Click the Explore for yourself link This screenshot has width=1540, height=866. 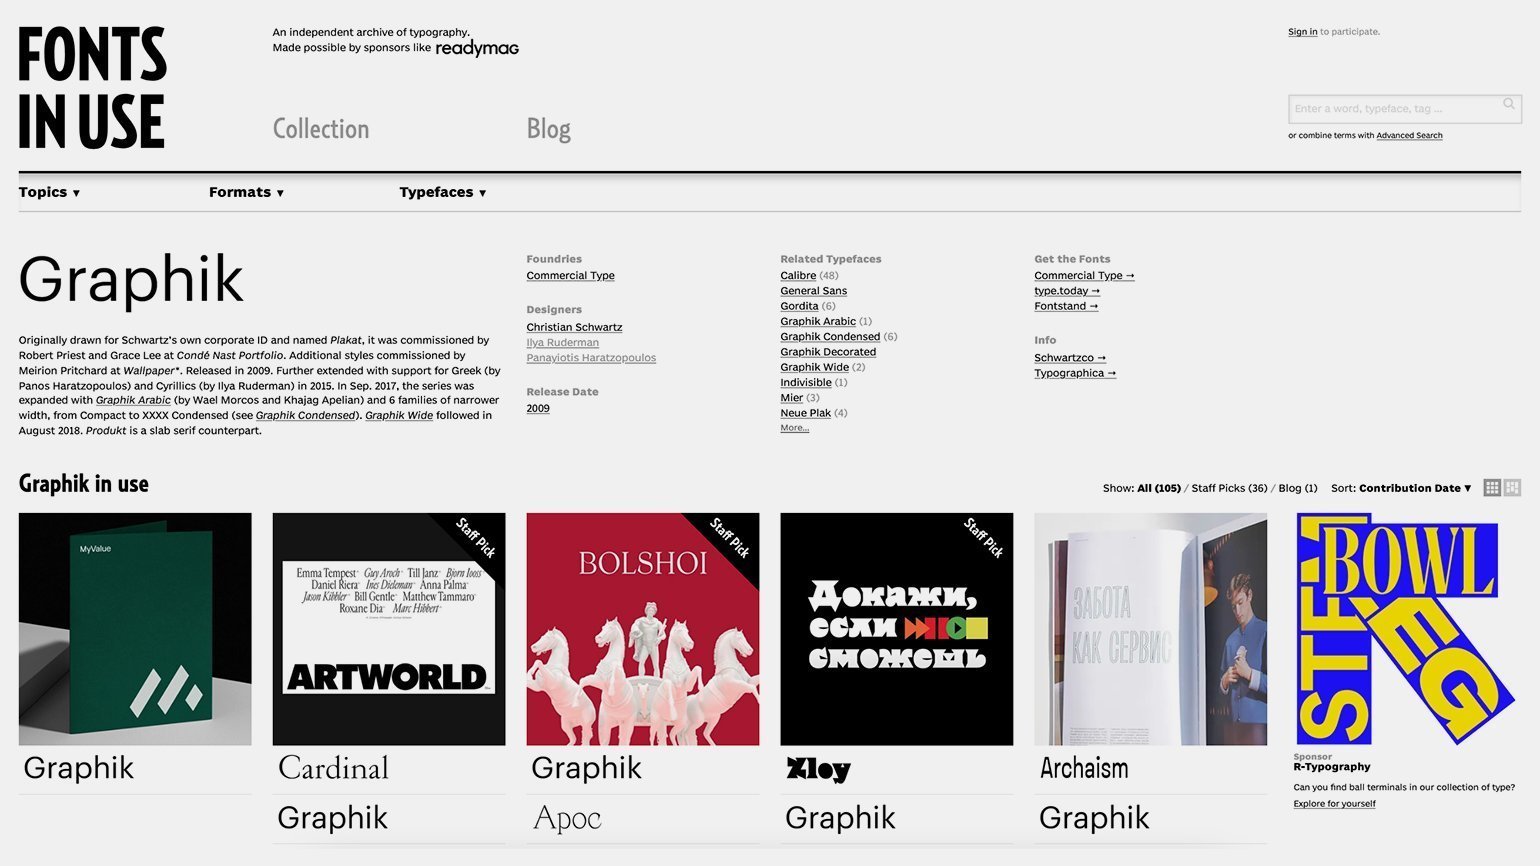1334,804
